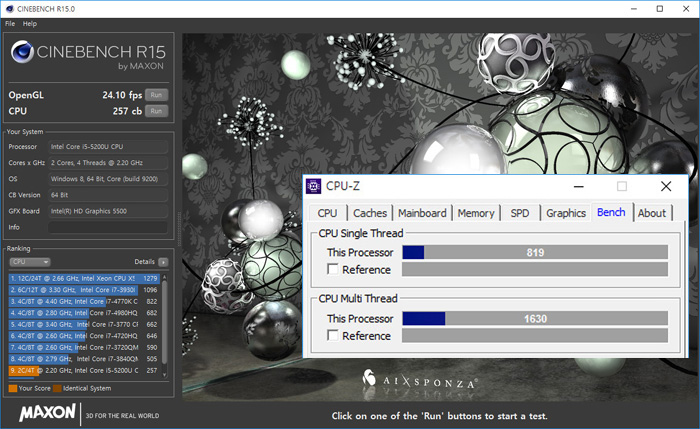Open the Mainboard tab in CPU-Z
Screen dimensions: 700x429
coord(422,213)
